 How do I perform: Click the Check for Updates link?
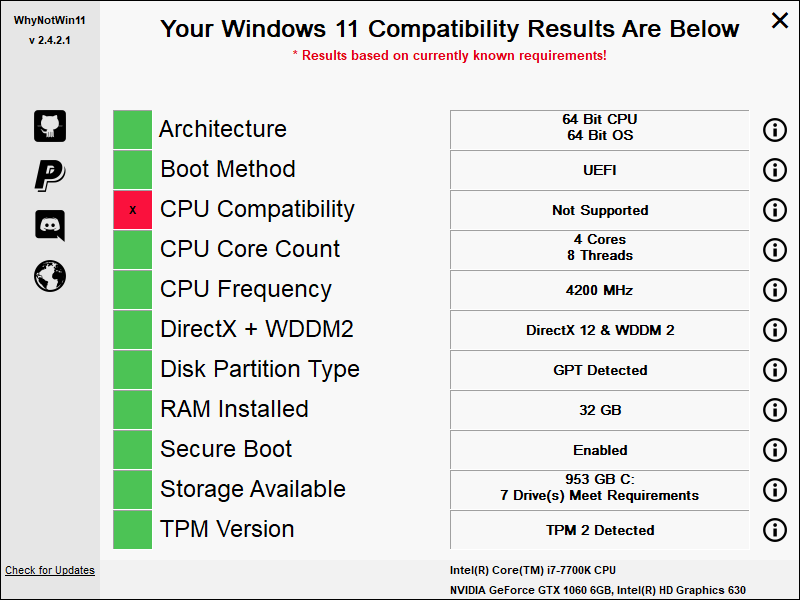pyautogui.click(x=50, y=571)
